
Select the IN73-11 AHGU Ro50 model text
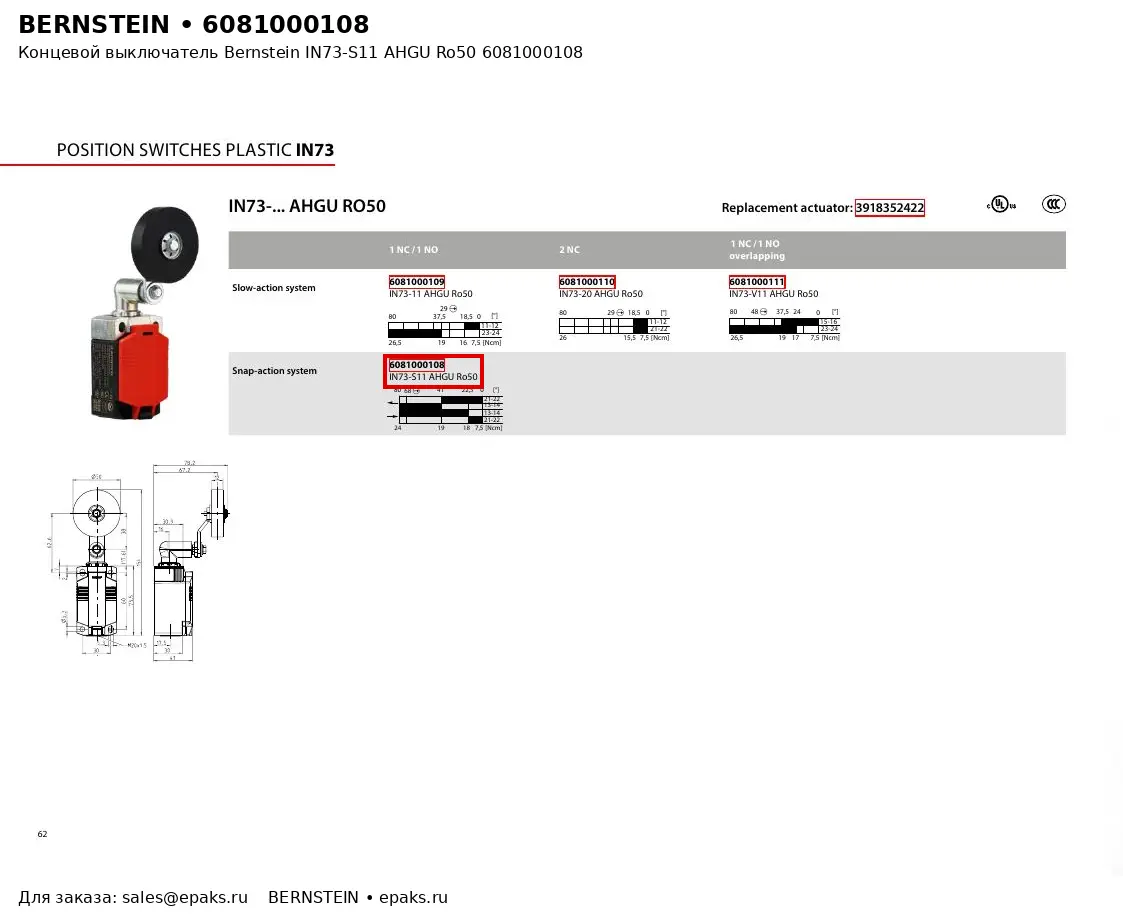430,294
